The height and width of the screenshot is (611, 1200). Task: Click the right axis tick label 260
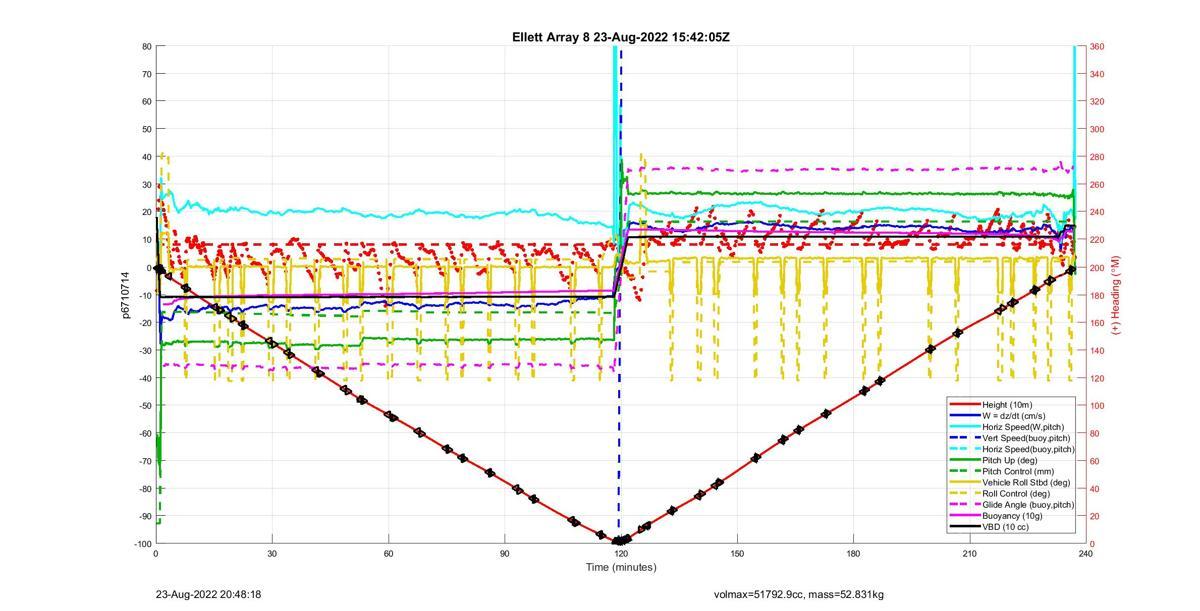[1097, 185]
